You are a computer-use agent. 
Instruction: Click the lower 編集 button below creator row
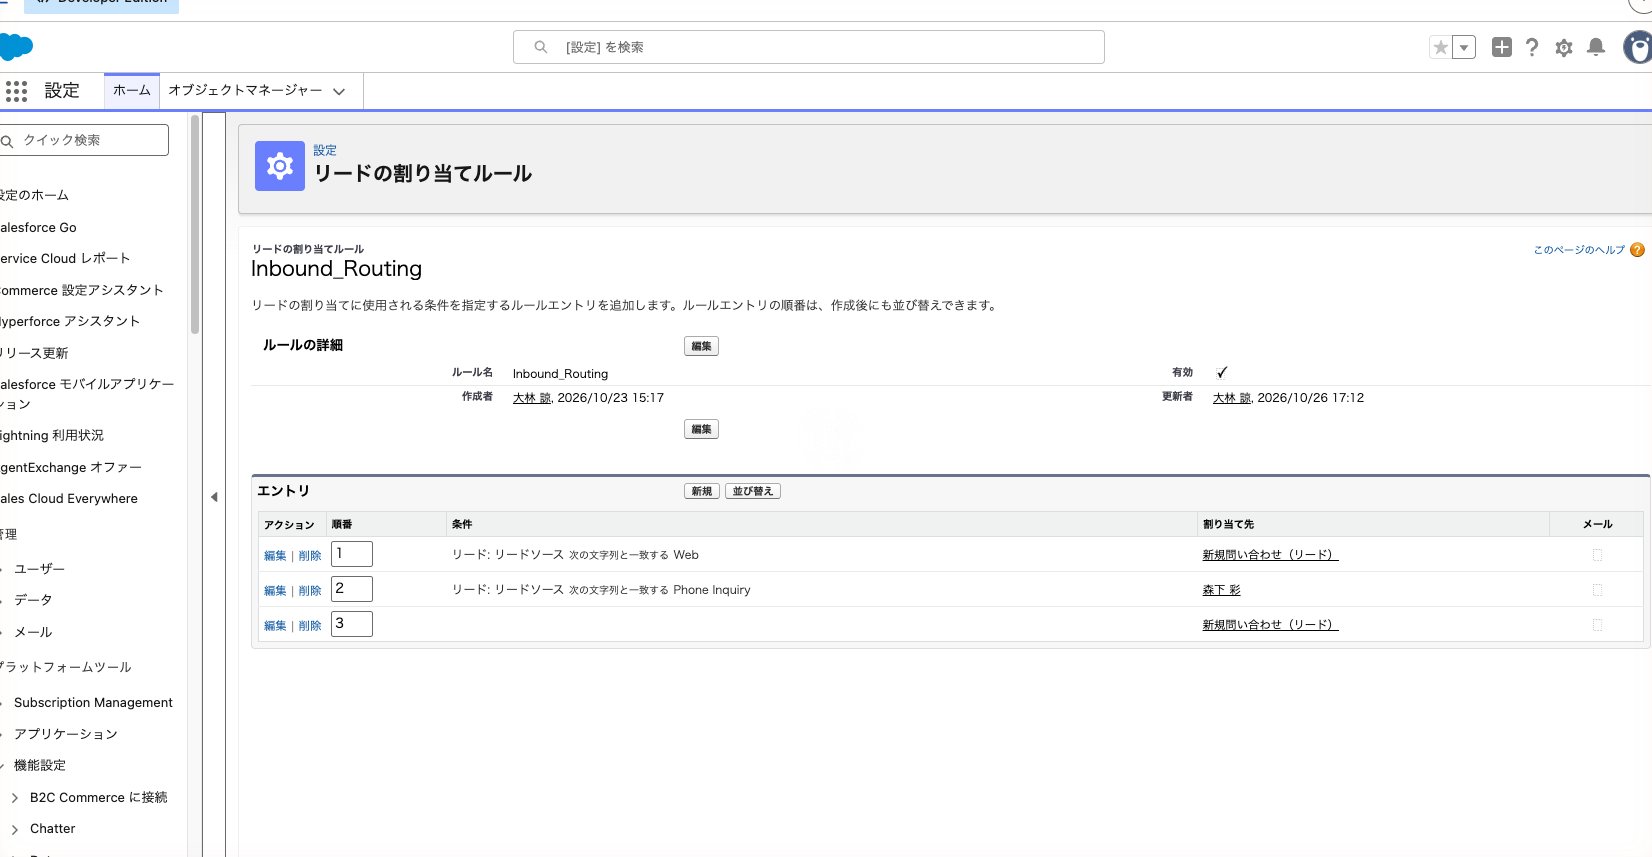pyautogui.click(x=701, y=429)
